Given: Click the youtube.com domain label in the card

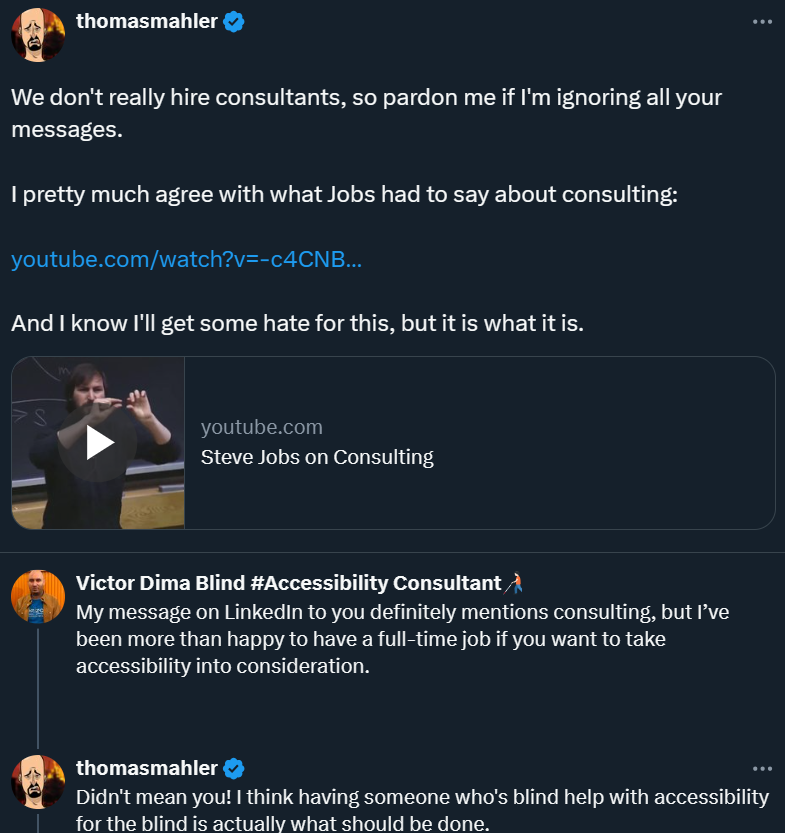Looking at the screenshot, I should pos(261,428).
